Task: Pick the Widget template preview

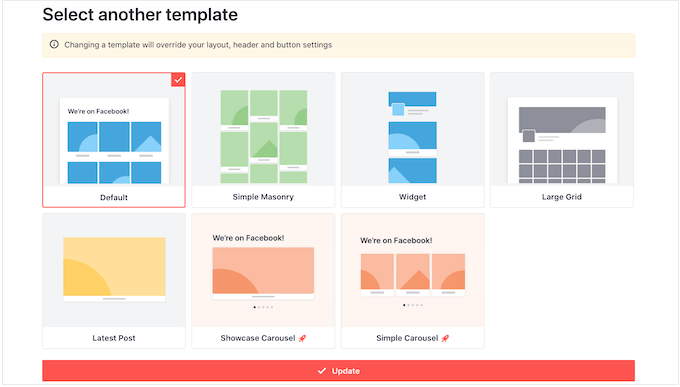Action: [412, 129]
